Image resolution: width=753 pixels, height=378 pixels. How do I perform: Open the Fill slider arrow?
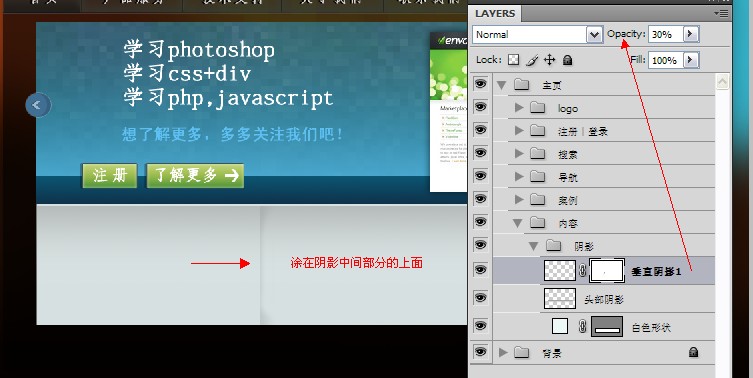coord(691,60)
